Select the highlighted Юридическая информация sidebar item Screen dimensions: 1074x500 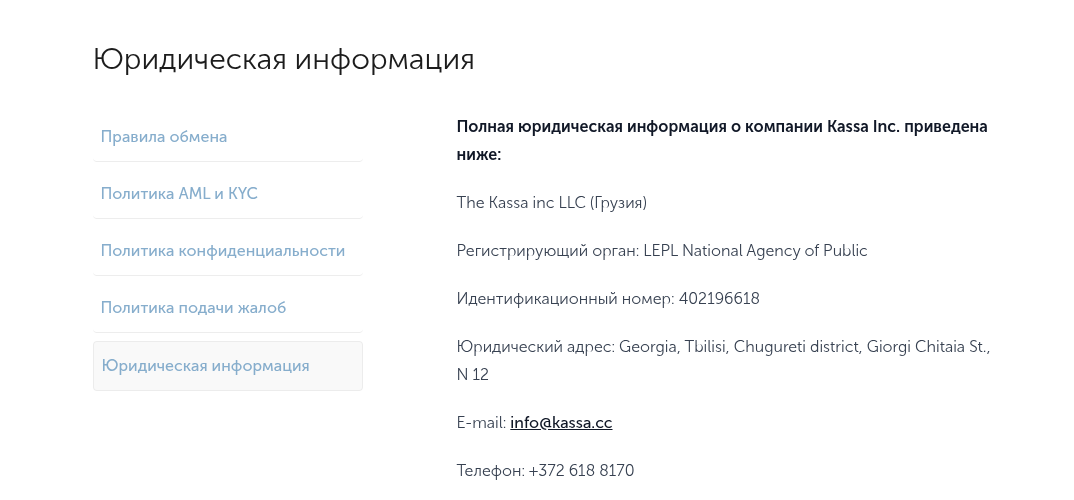coord(206,366)
